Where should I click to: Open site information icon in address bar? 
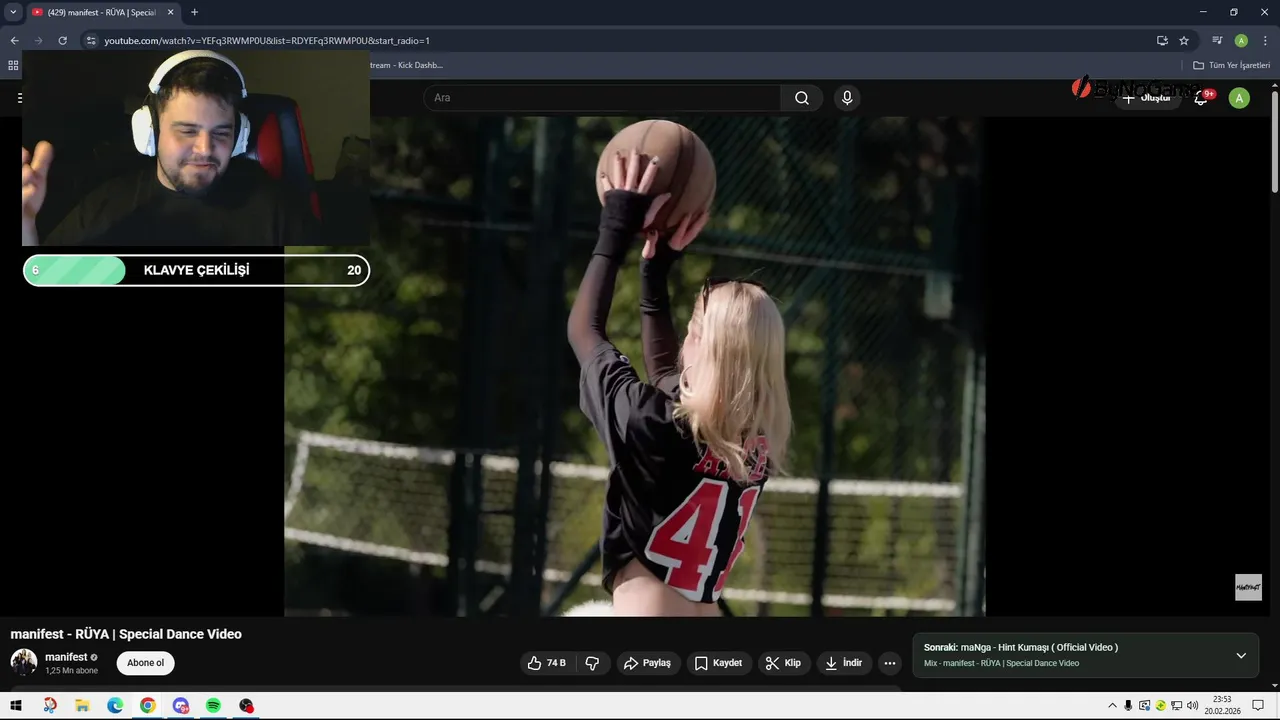(90, 41)
